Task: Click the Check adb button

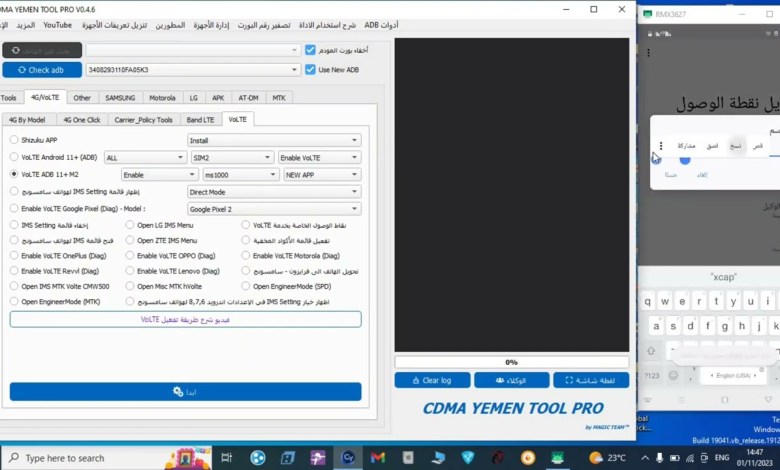Action: 42,70
